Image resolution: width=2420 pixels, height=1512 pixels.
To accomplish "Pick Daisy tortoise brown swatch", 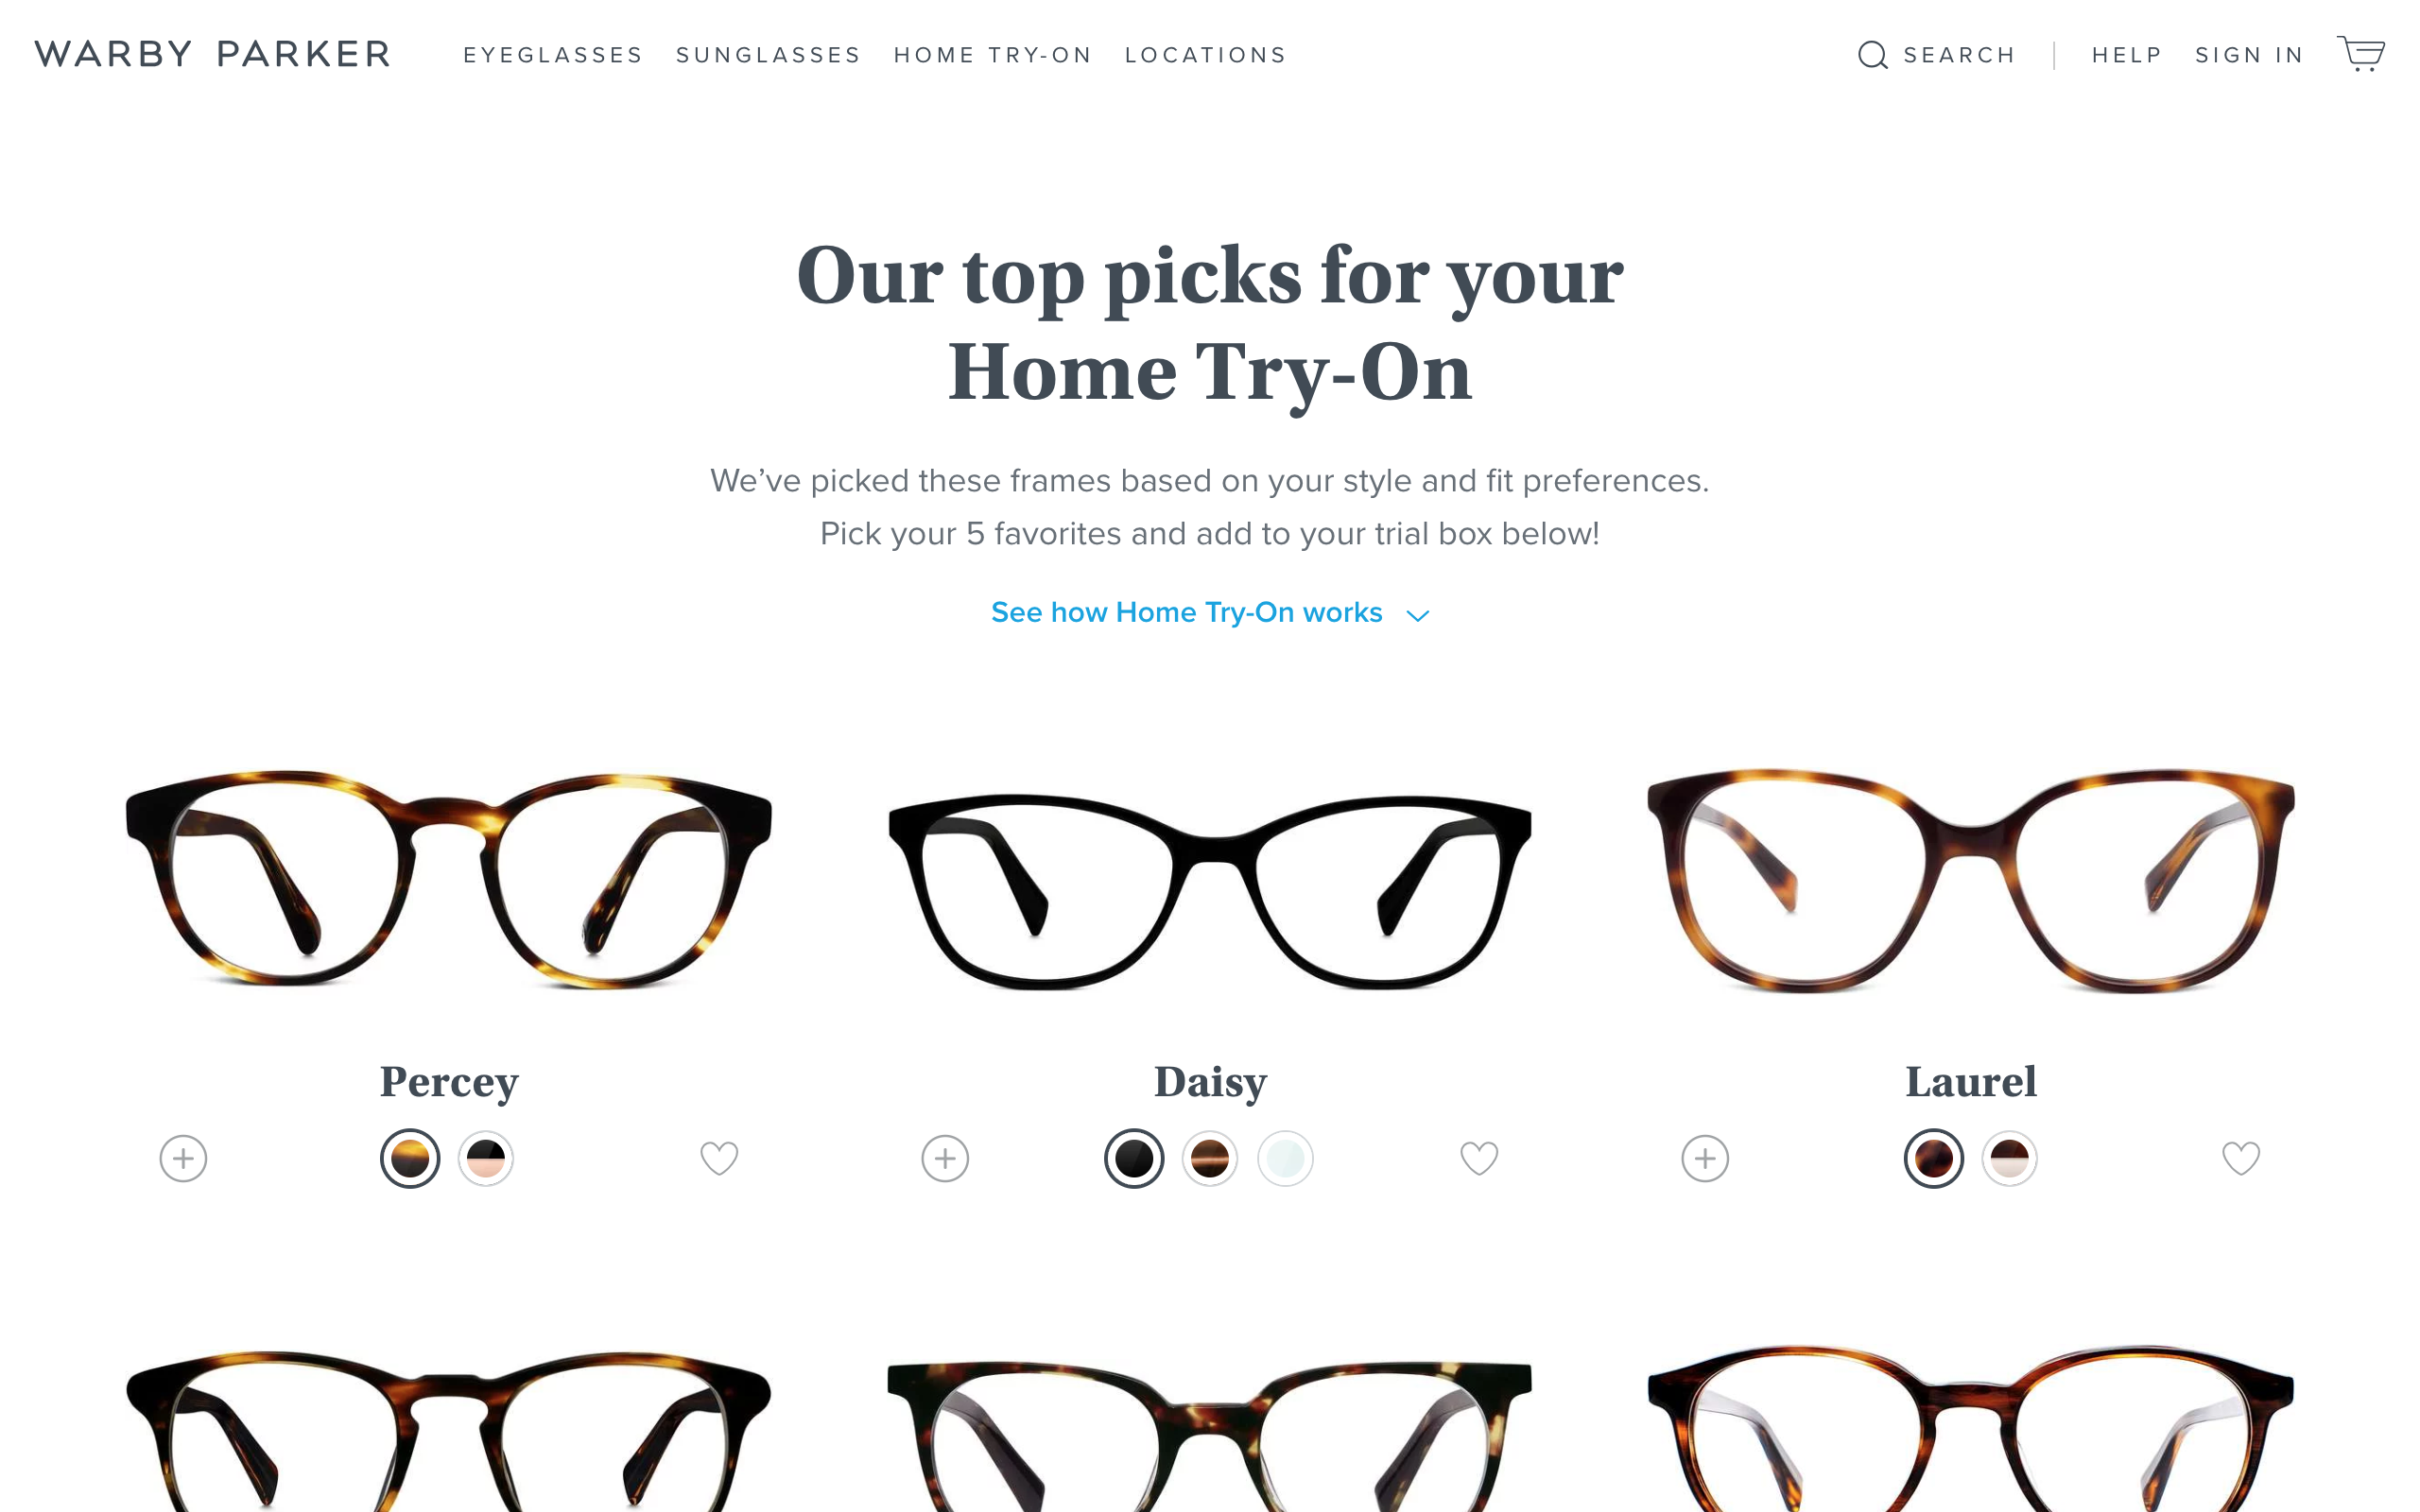I will pyautogui.click(x=1210, y=1158).
